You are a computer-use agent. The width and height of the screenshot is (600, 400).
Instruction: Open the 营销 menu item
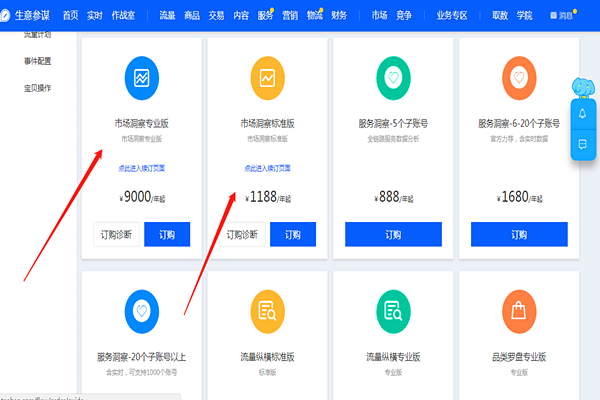(290, 15)
